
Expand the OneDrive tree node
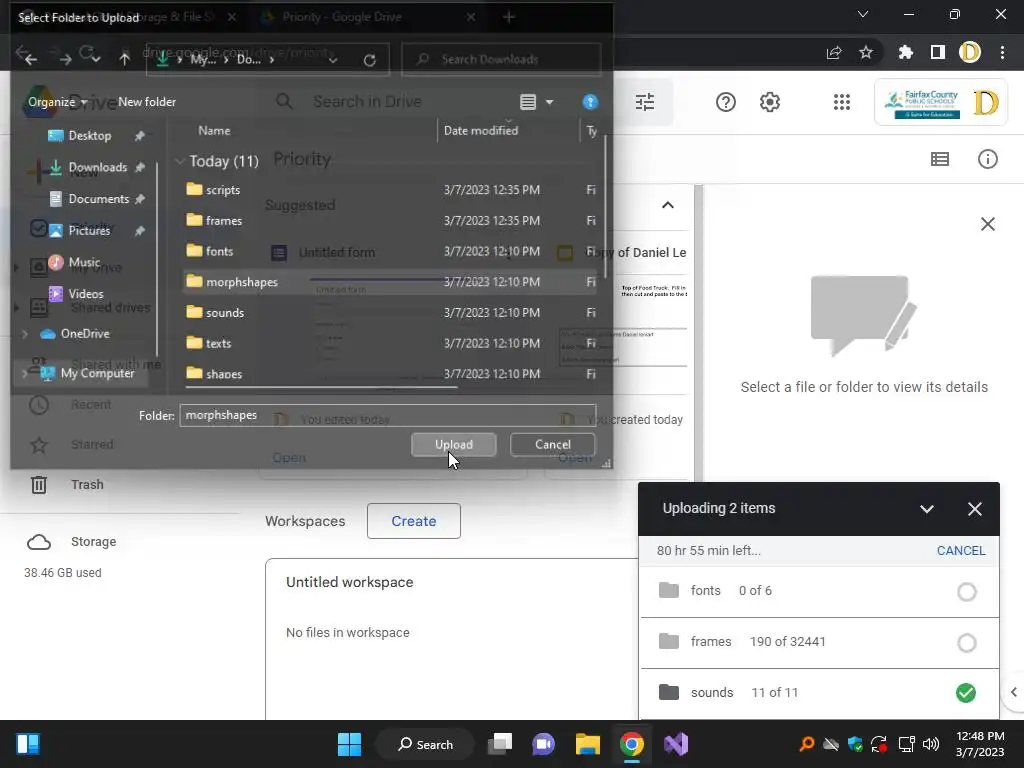point(25,334)
